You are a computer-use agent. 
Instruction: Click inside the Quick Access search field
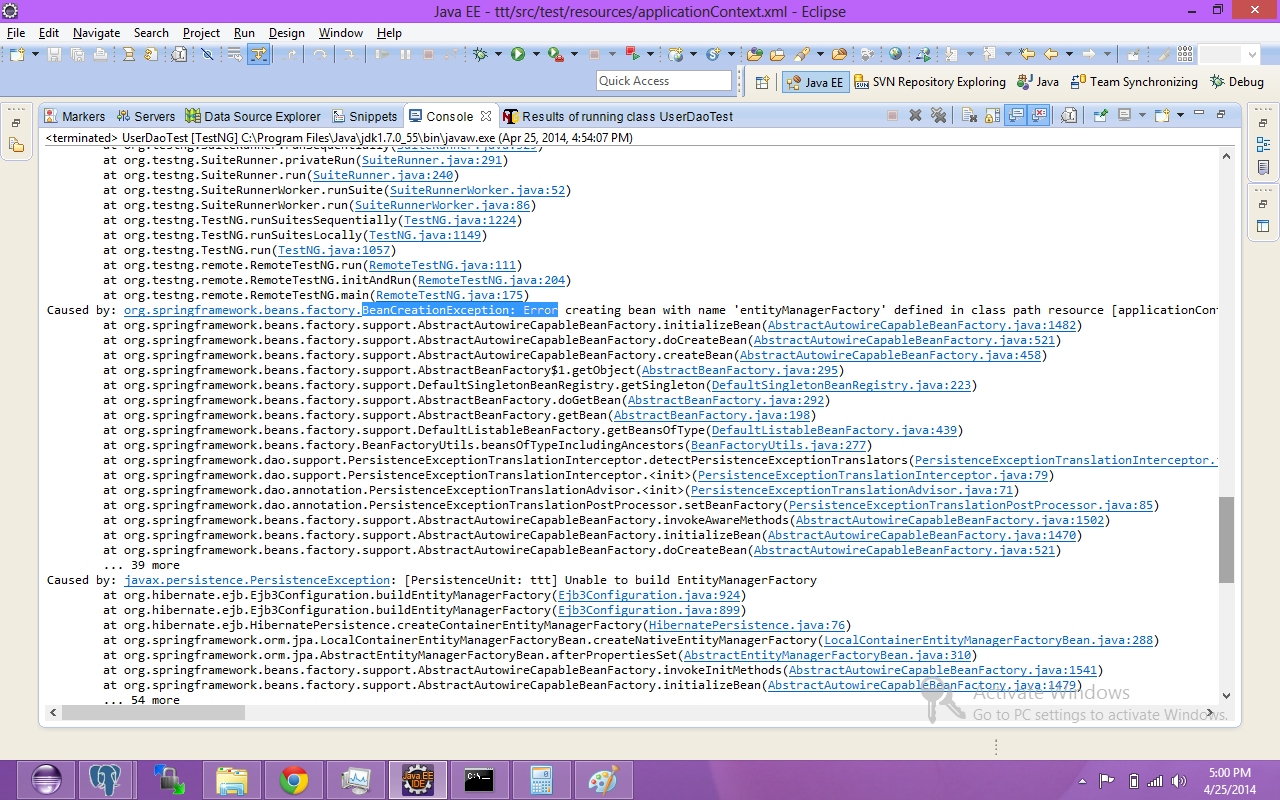664,81
